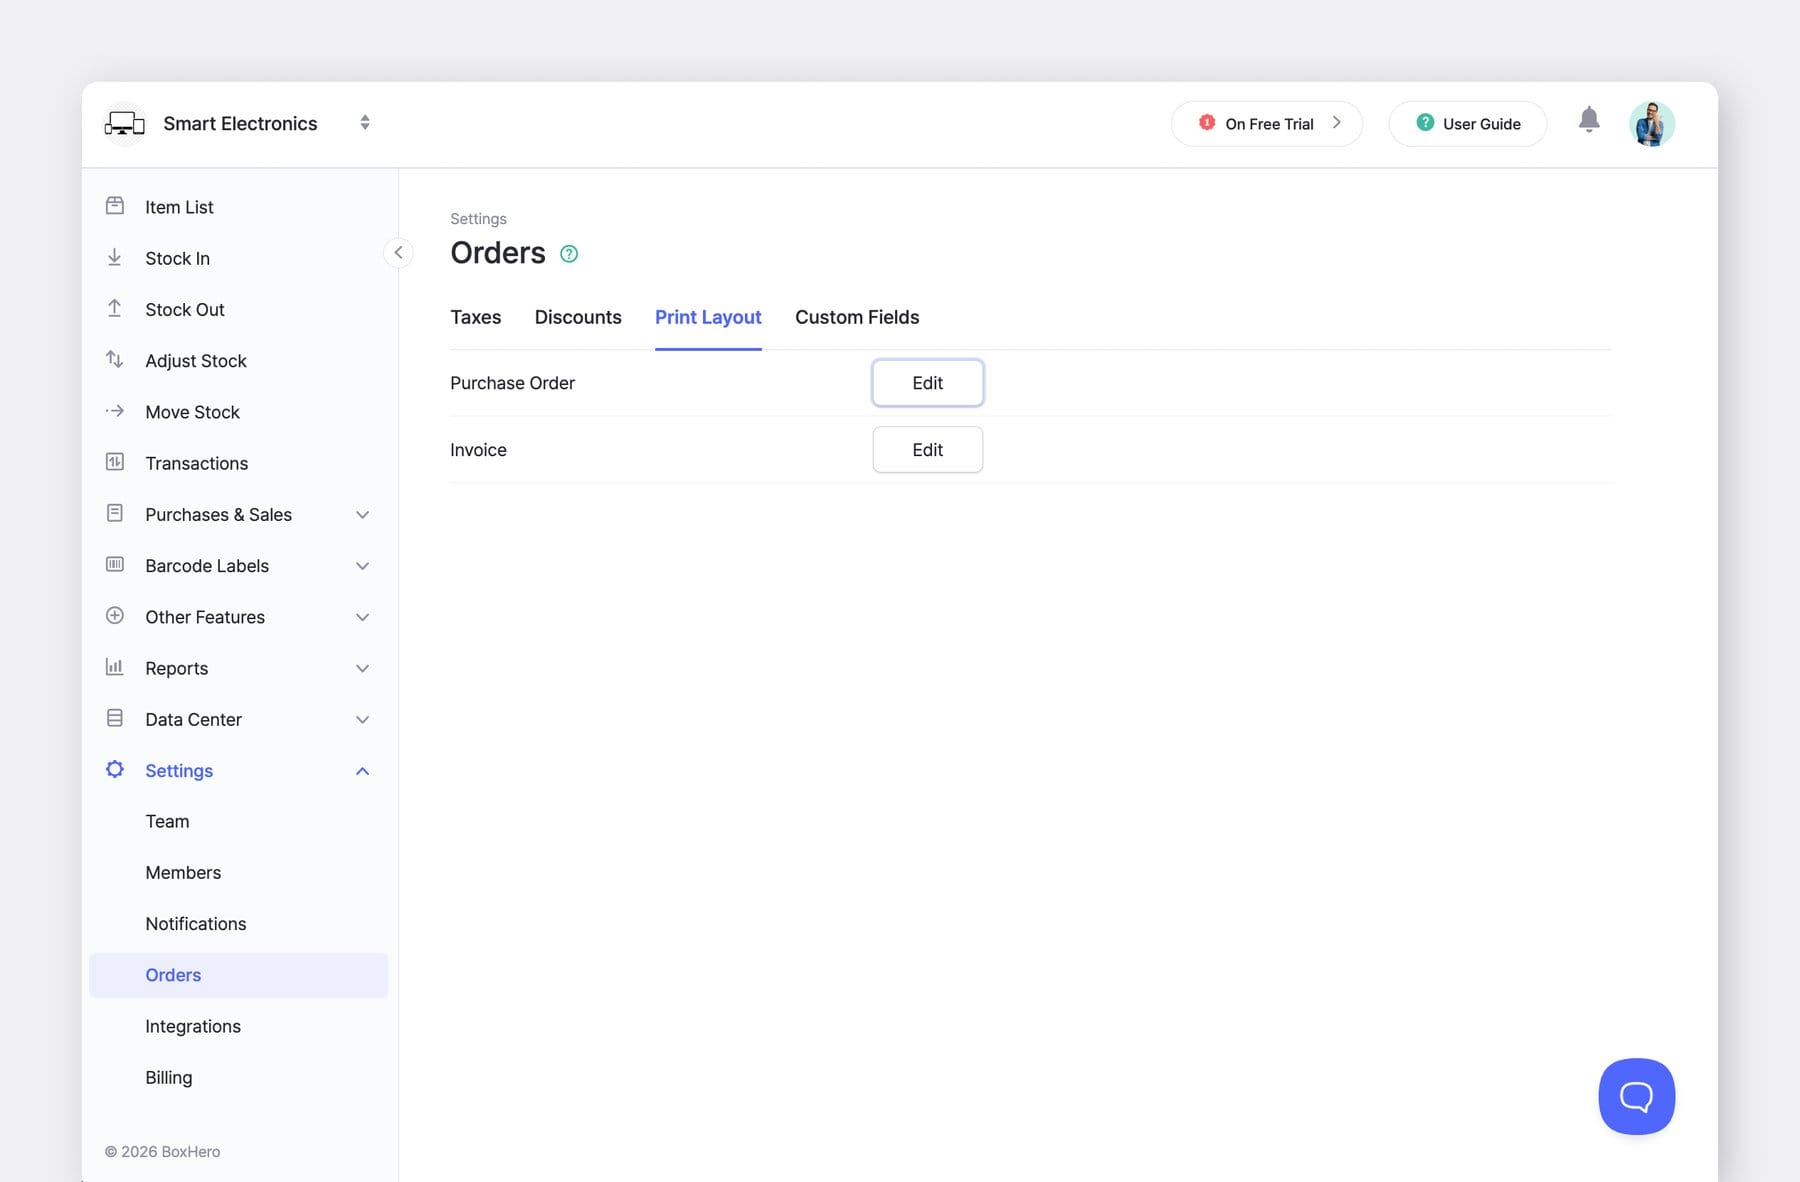This screenshot has width=1800, height=1182.
Task: Click the Orders help question mark icon
Action: (569, 254)
